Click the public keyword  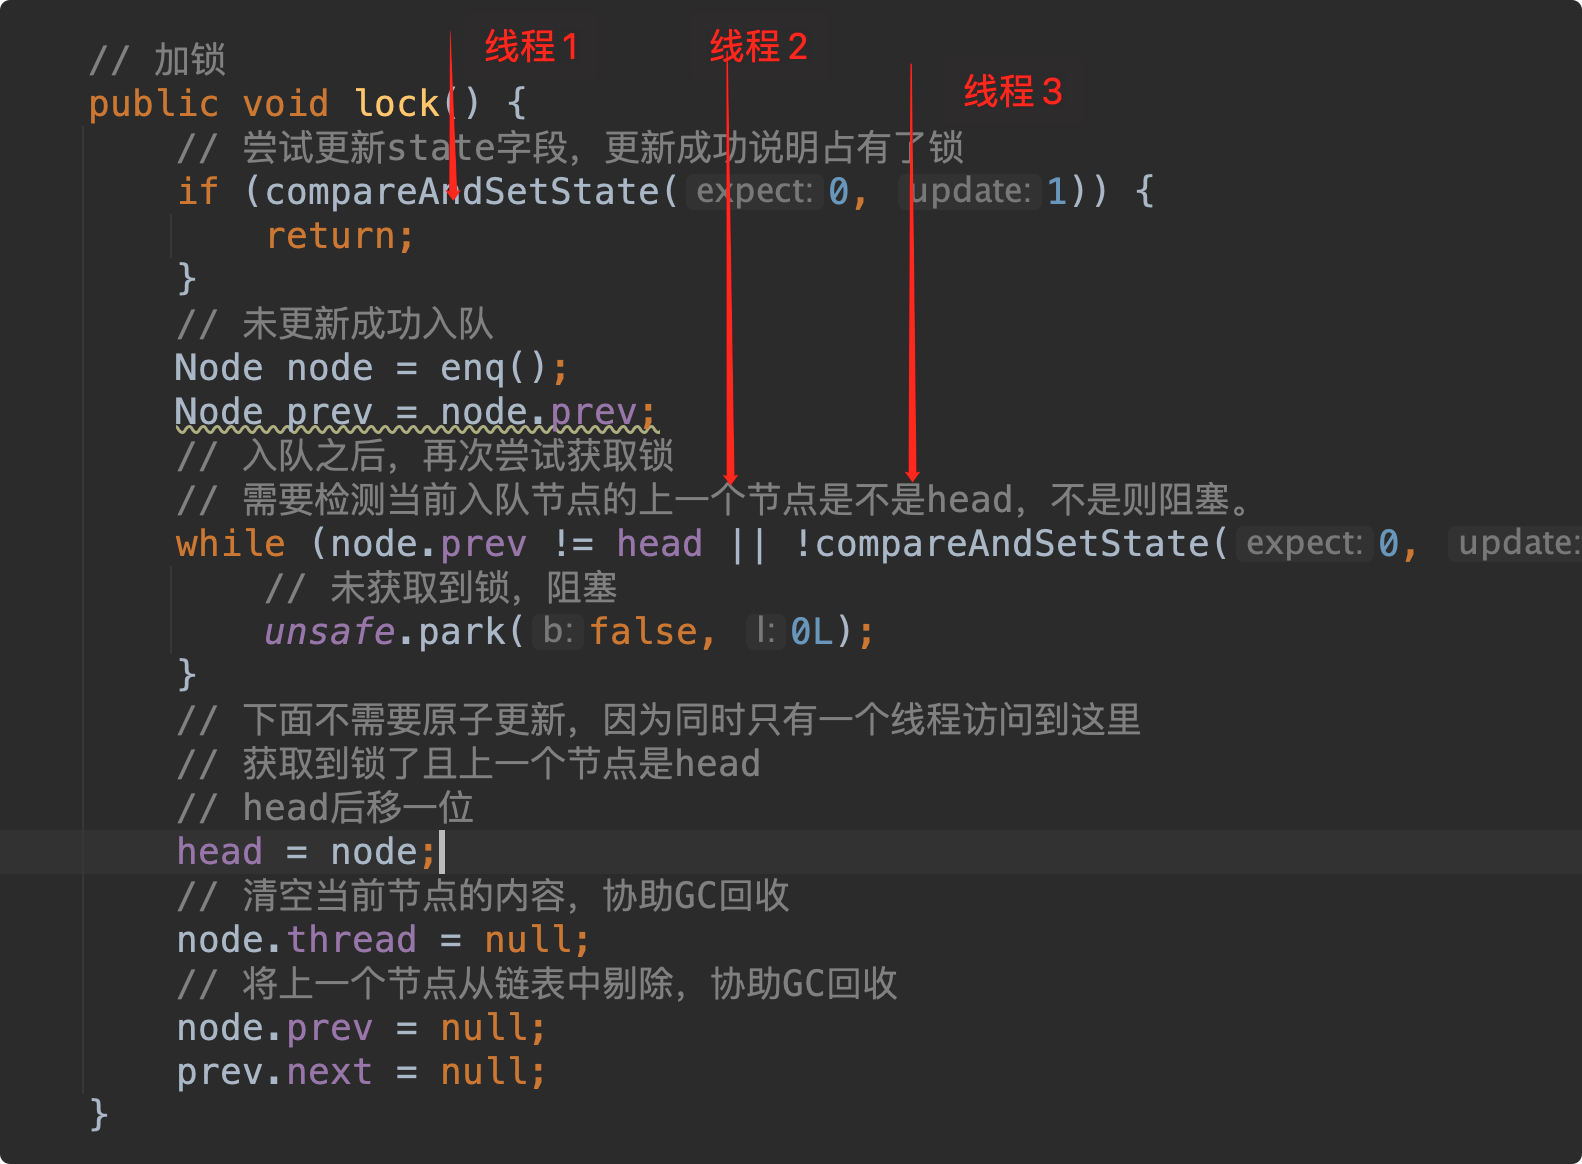point(153,104)
